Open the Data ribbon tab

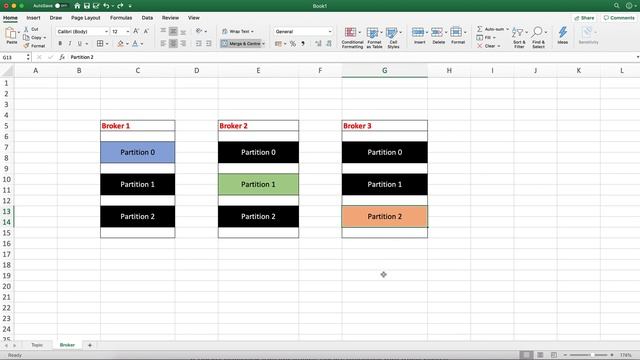tap(147, 18)
